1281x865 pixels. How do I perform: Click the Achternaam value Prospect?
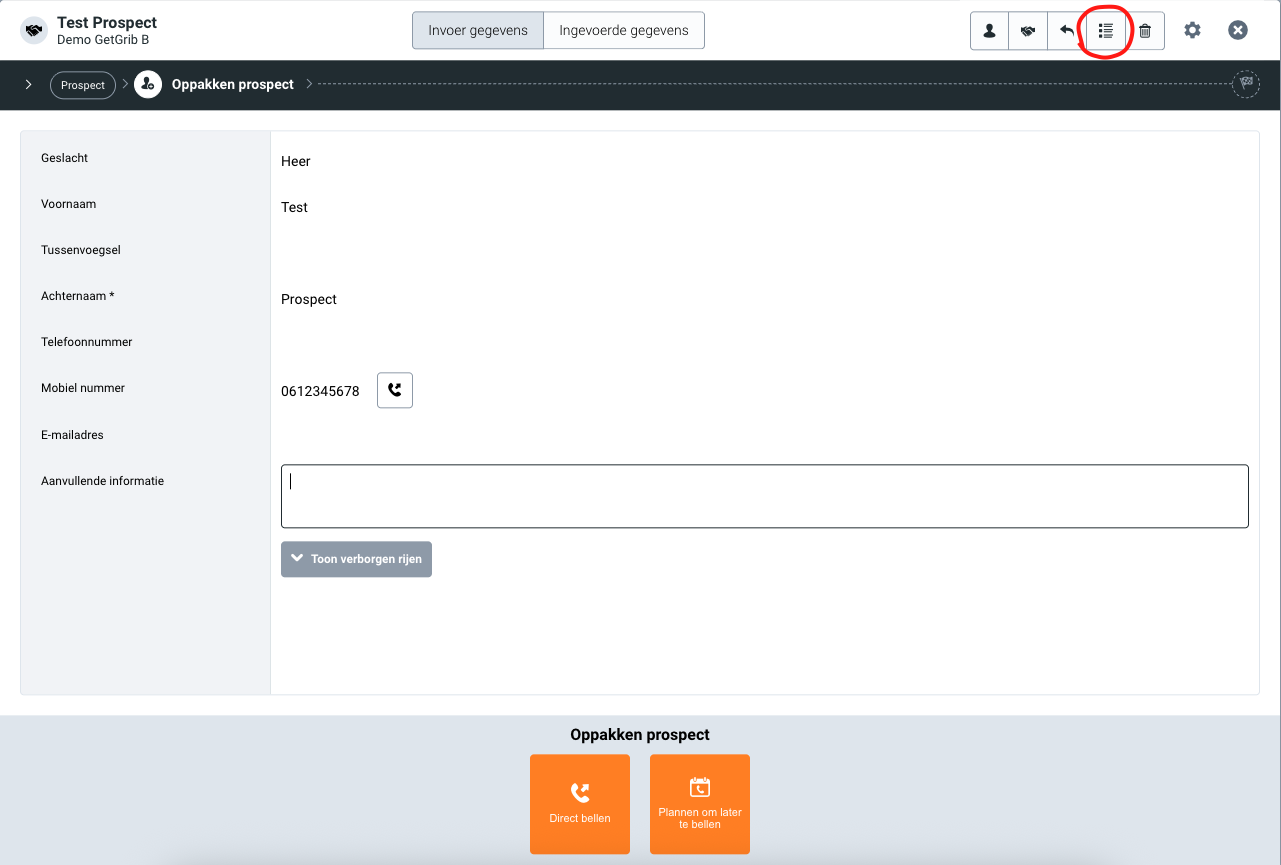tap(309, 299)
